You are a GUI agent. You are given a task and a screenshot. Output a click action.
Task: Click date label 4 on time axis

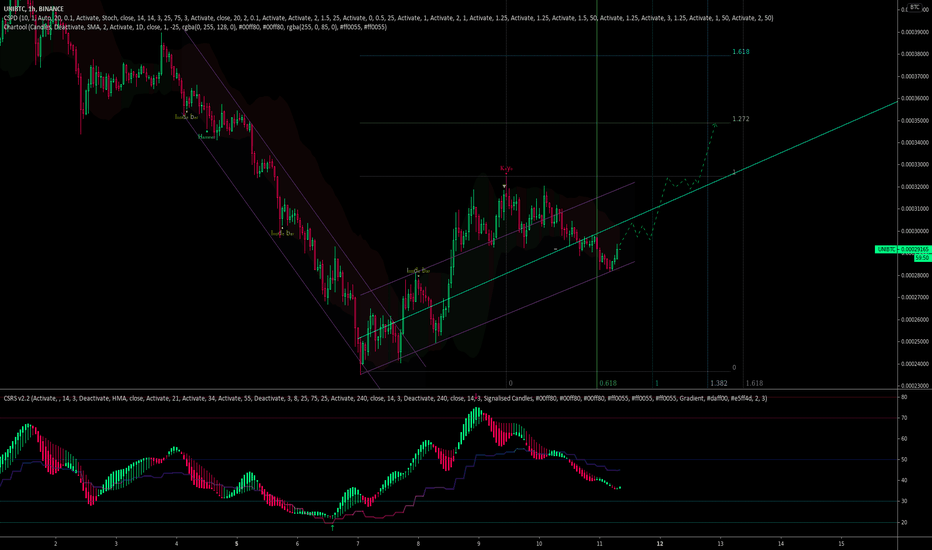pos(177,543)
